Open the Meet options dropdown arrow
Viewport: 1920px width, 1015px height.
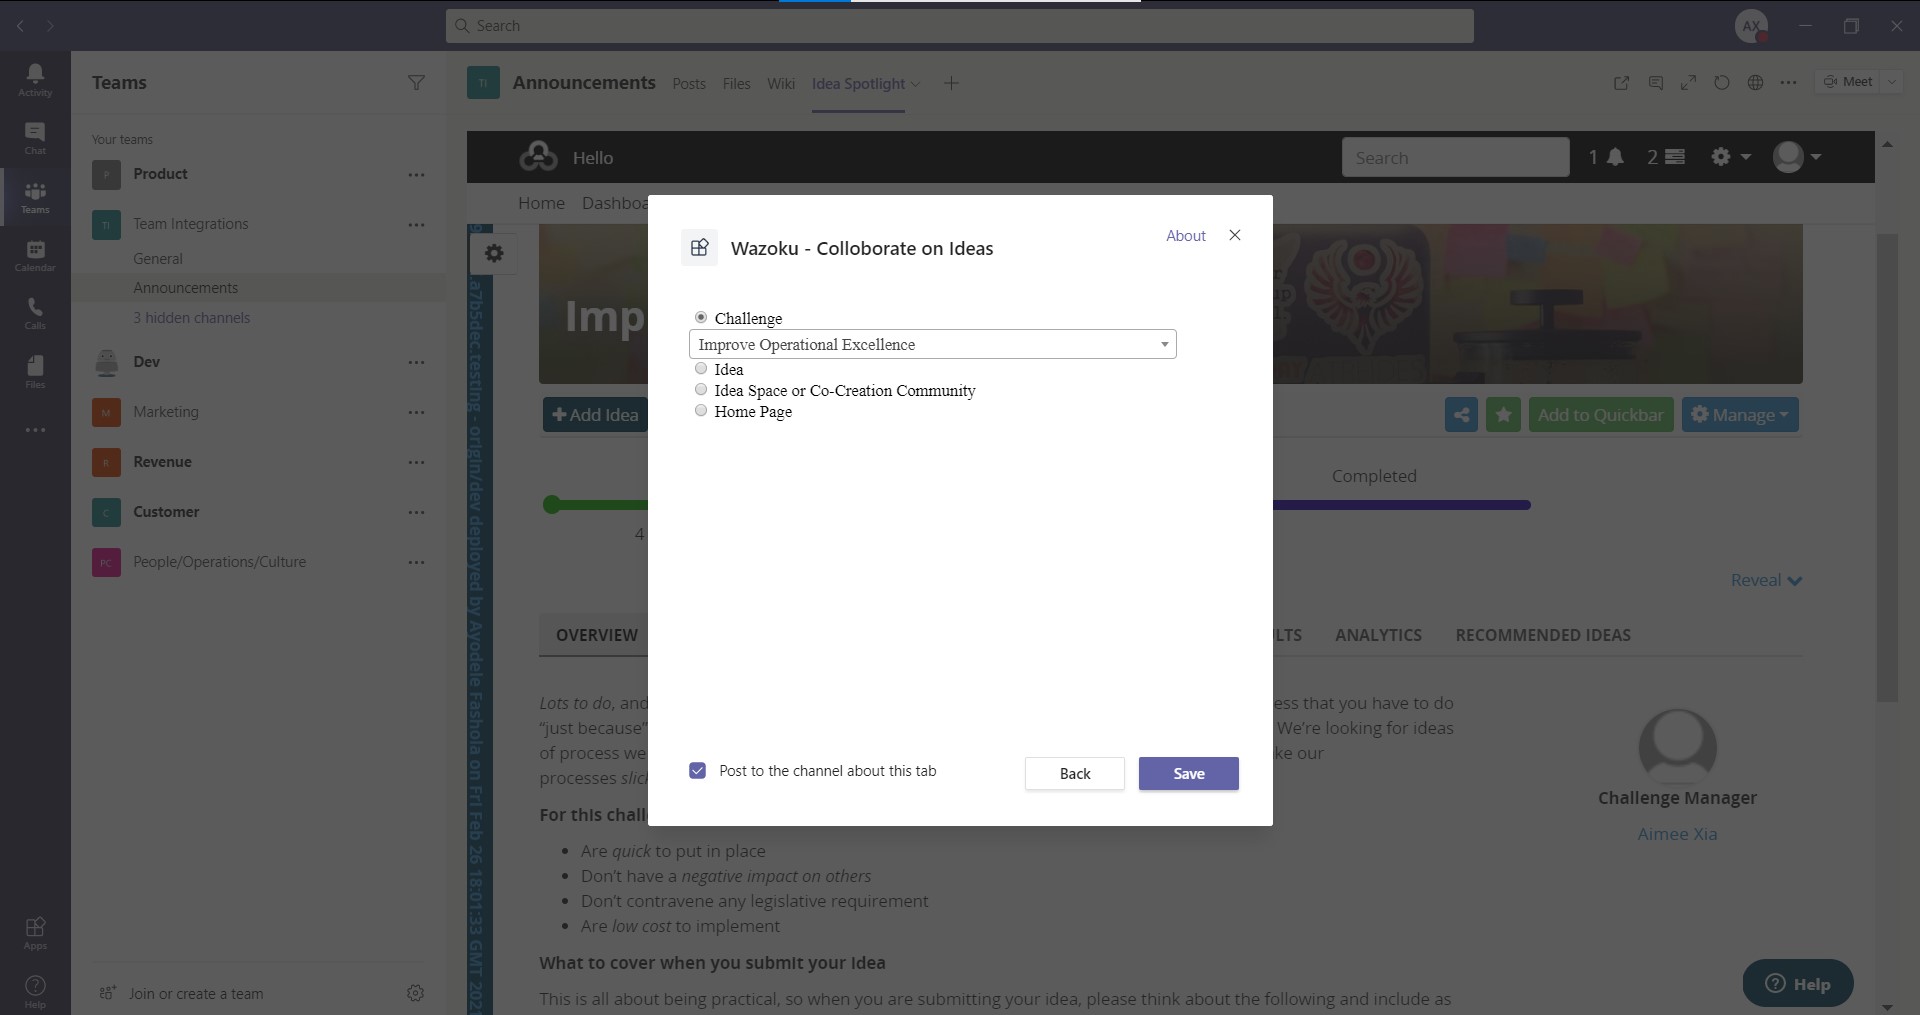click(1892, 82)
